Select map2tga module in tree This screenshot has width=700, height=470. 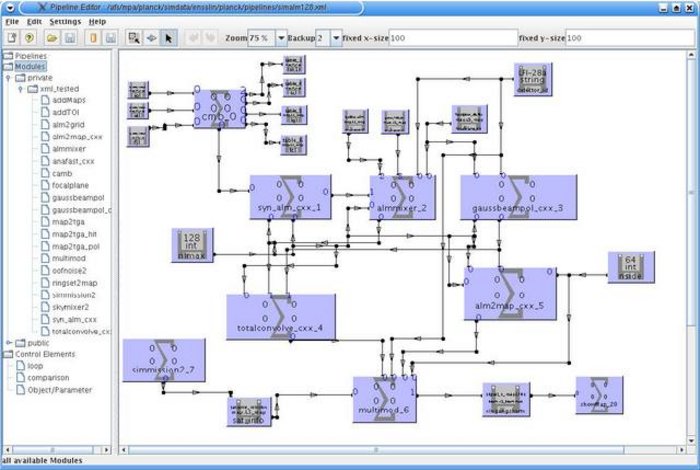pos(68,222)
